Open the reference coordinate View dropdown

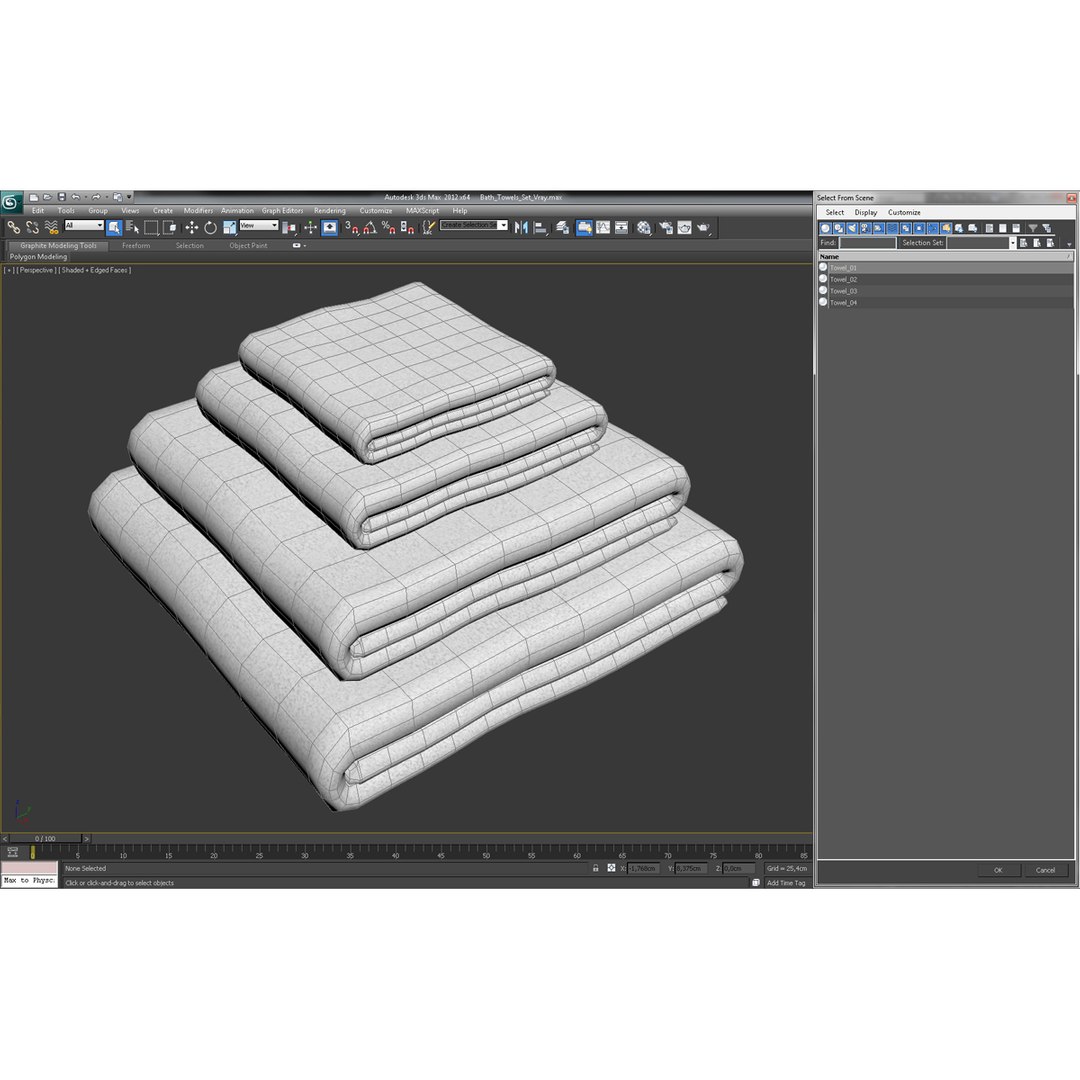coord(258,225)
